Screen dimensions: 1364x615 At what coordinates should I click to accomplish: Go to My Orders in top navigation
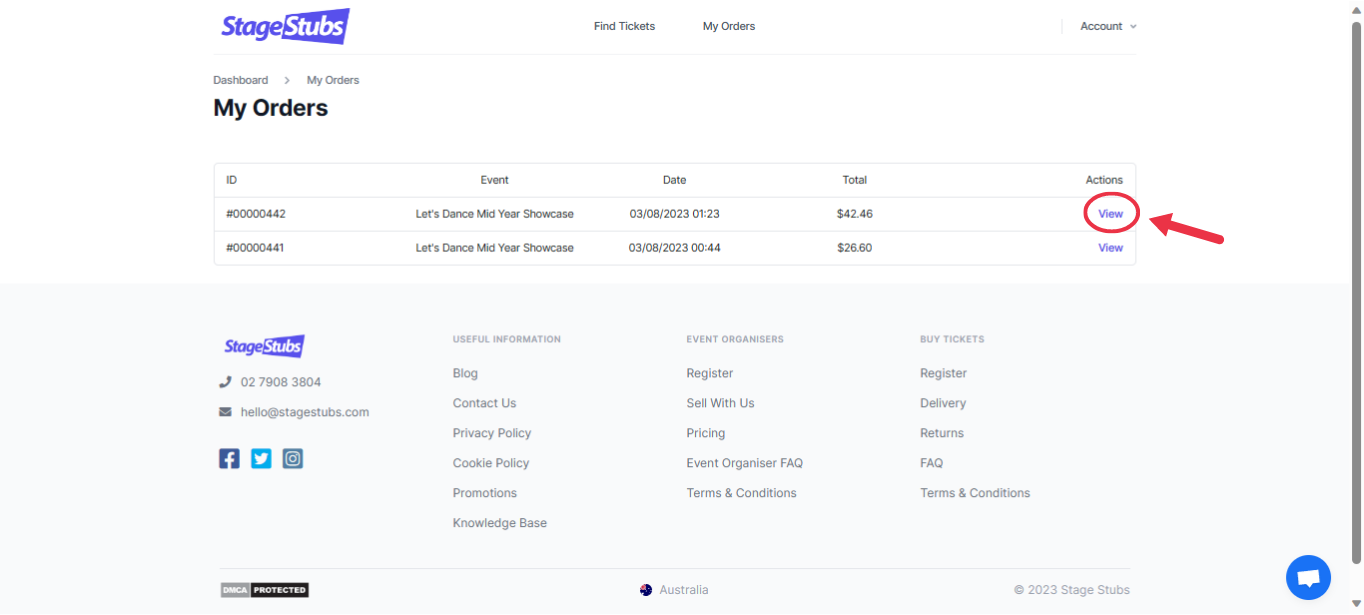(728, 27)
